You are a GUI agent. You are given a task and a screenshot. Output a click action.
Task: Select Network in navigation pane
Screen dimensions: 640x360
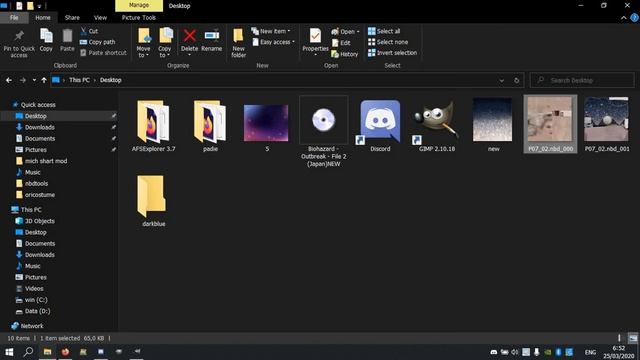[32, 326]
